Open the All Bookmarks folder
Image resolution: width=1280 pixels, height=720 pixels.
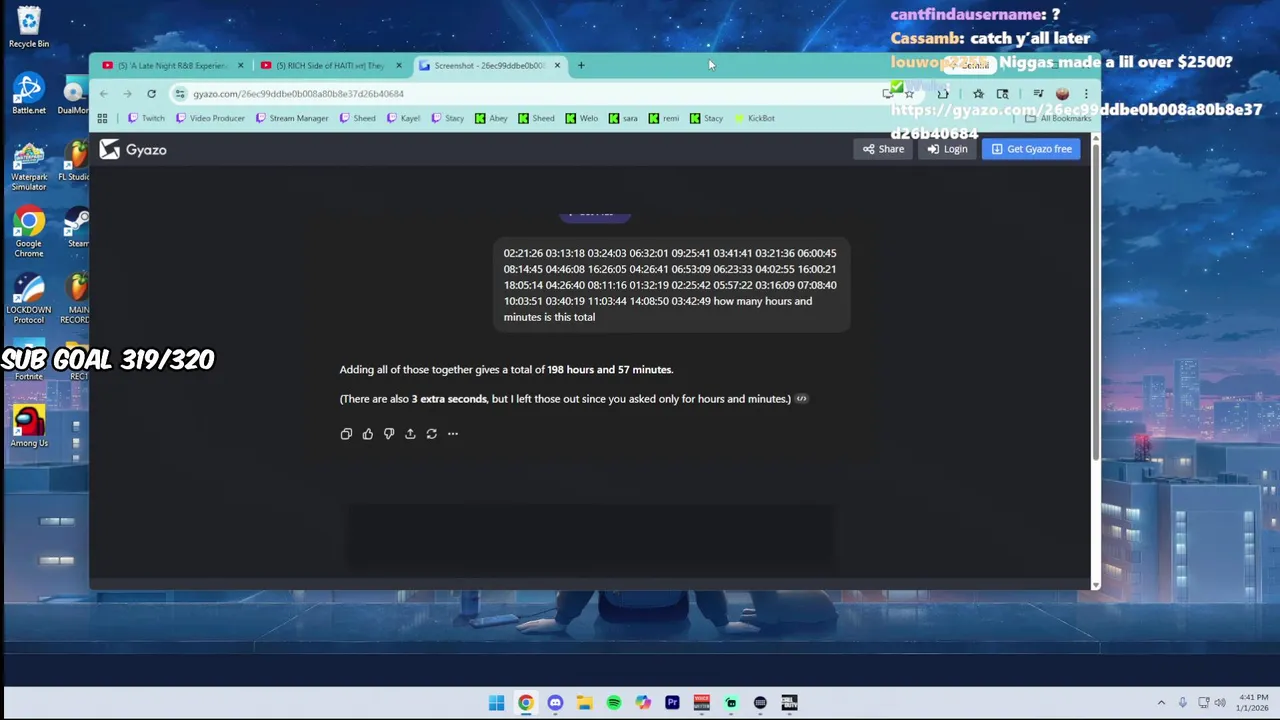1058,118
